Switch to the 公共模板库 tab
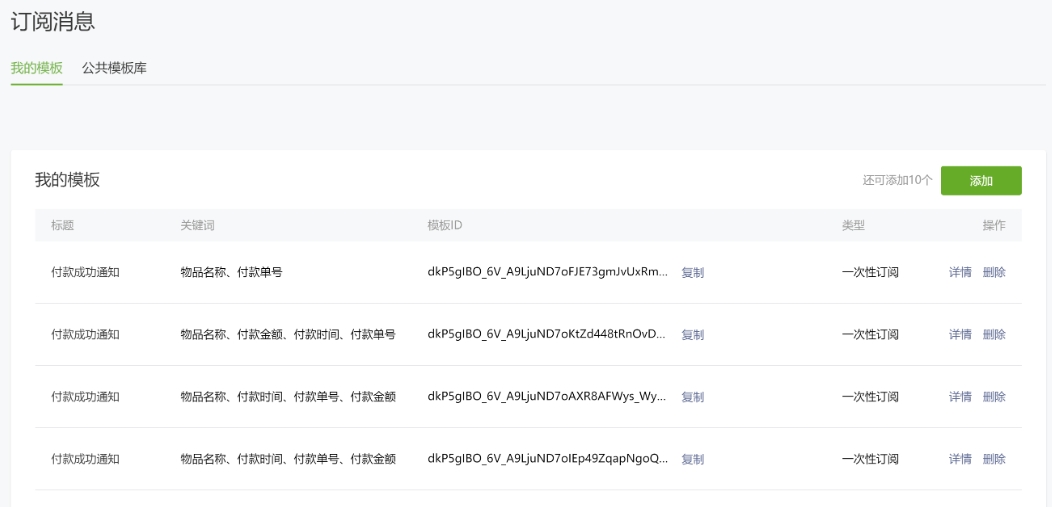This screenshot has height=507, width=1052. [114, 68]
